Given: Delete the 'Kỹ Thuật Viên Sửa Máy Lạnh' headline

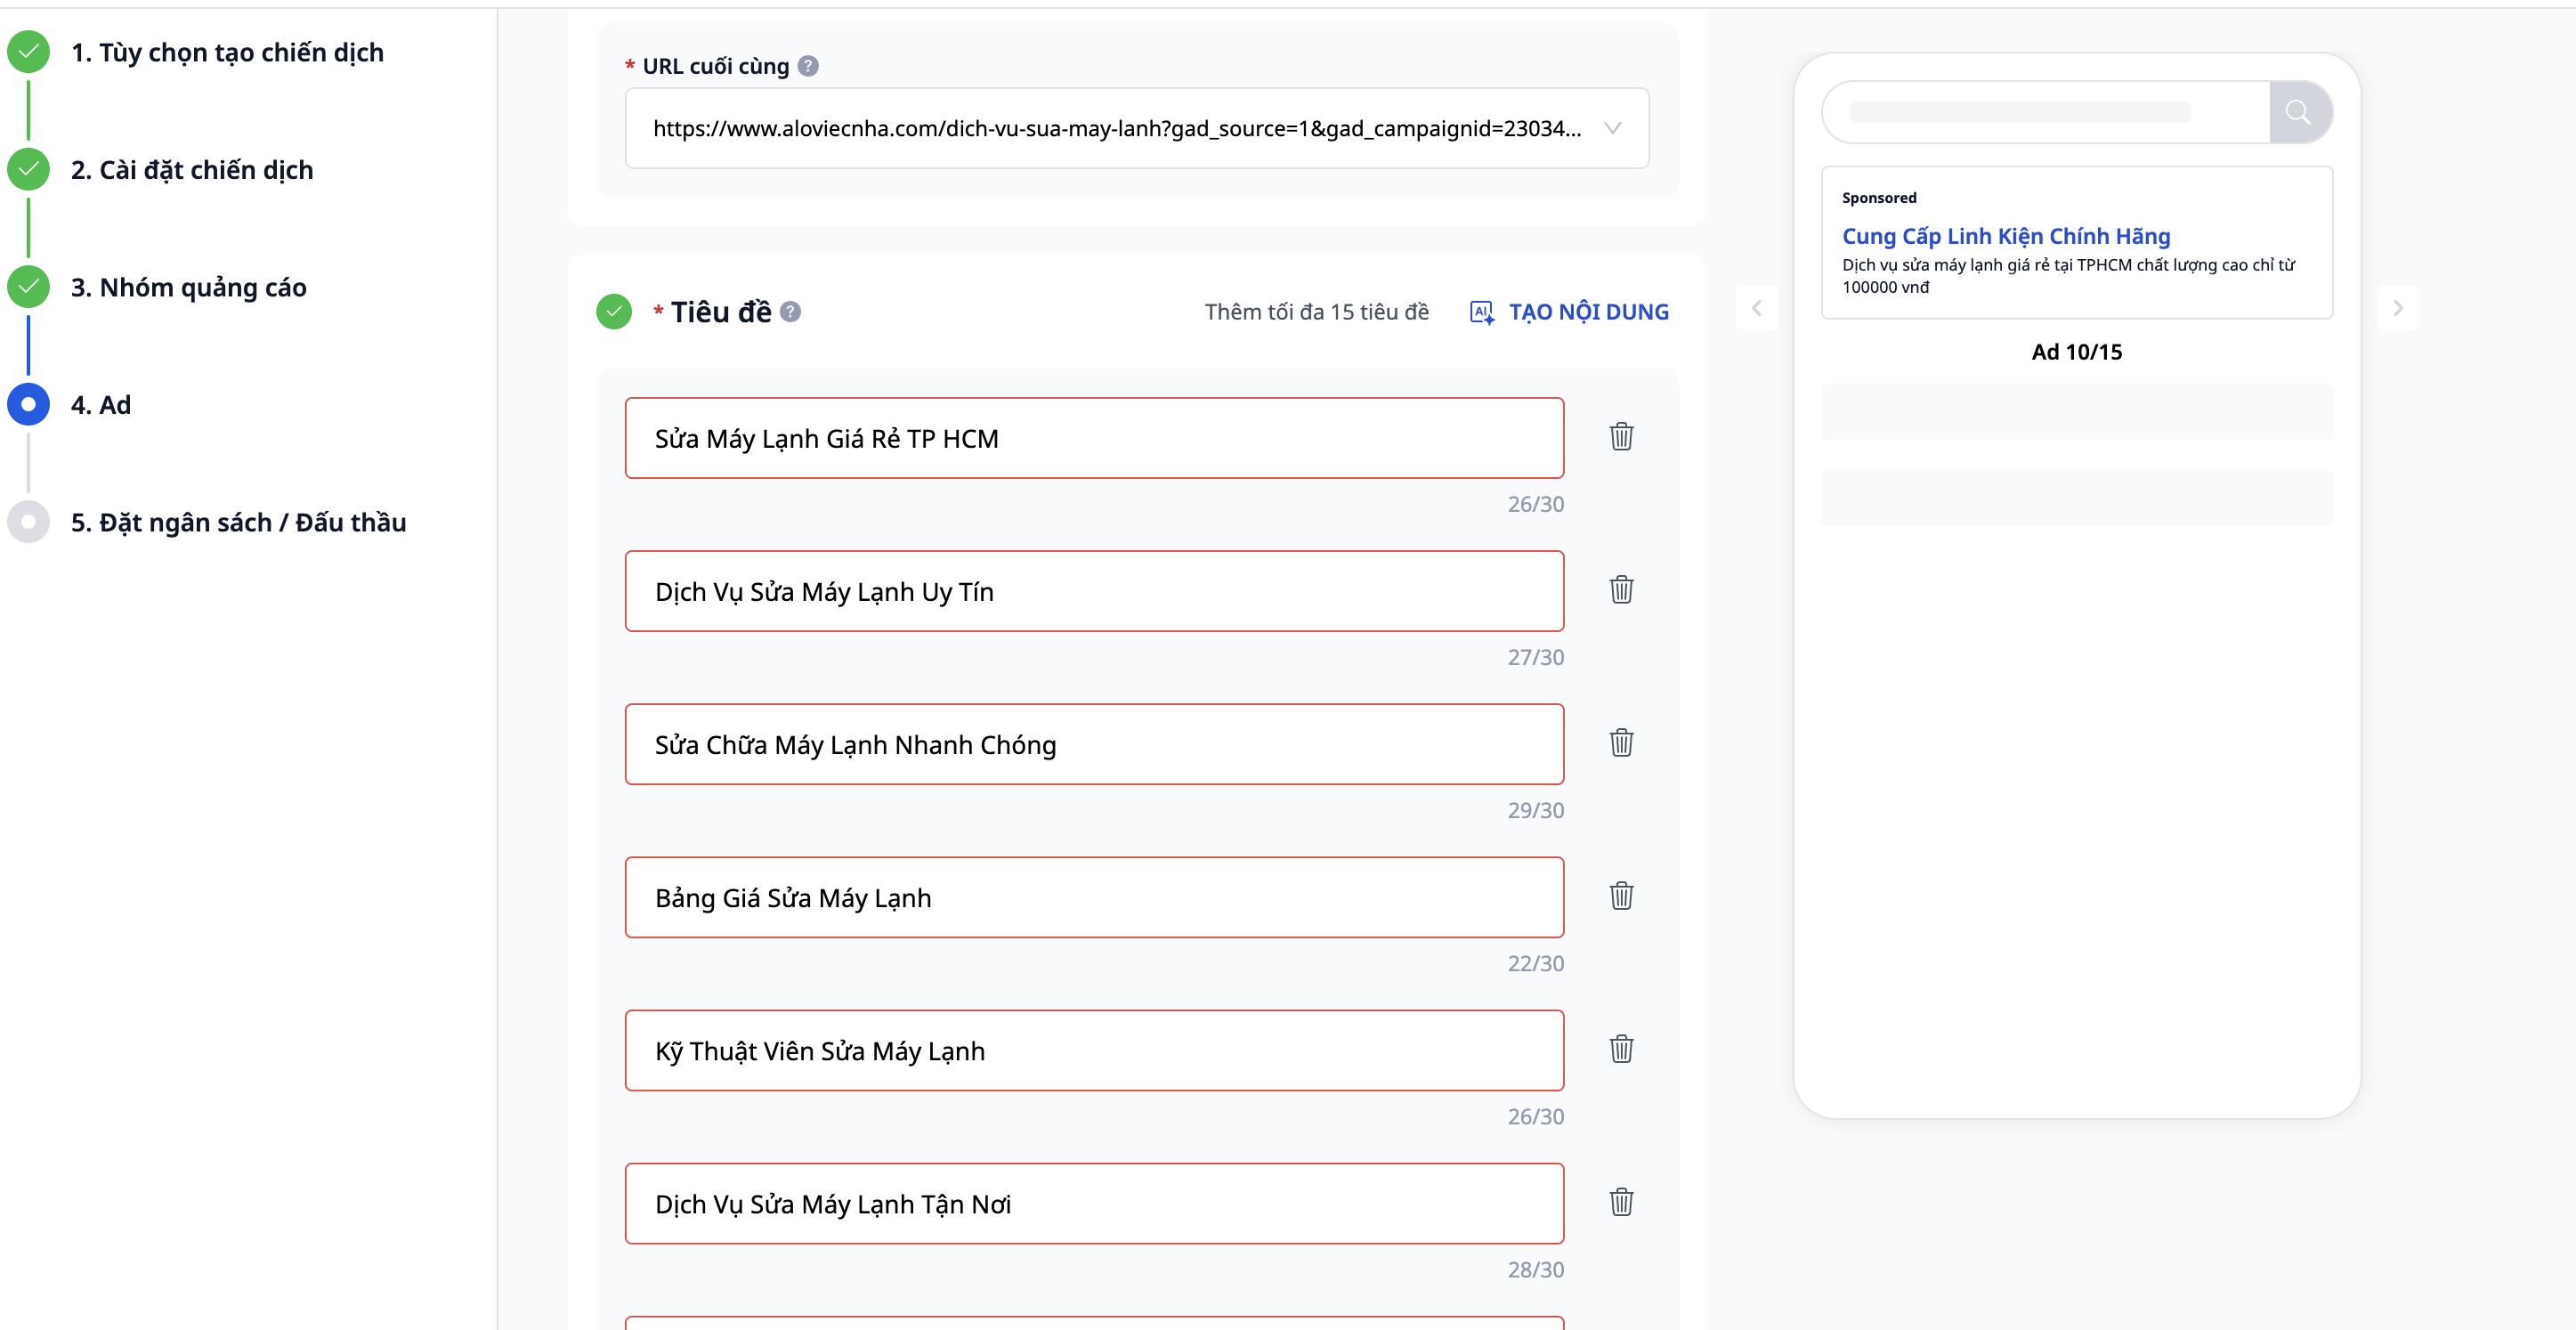Looking at the screenshot, I should (x=1621, y=1049).
